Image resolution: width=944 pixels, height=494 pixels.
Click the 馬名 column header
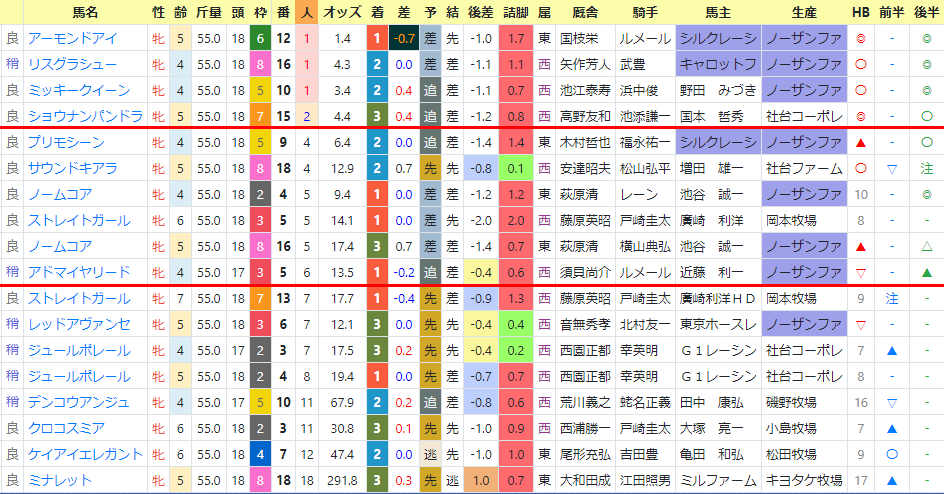coord(85,12)
